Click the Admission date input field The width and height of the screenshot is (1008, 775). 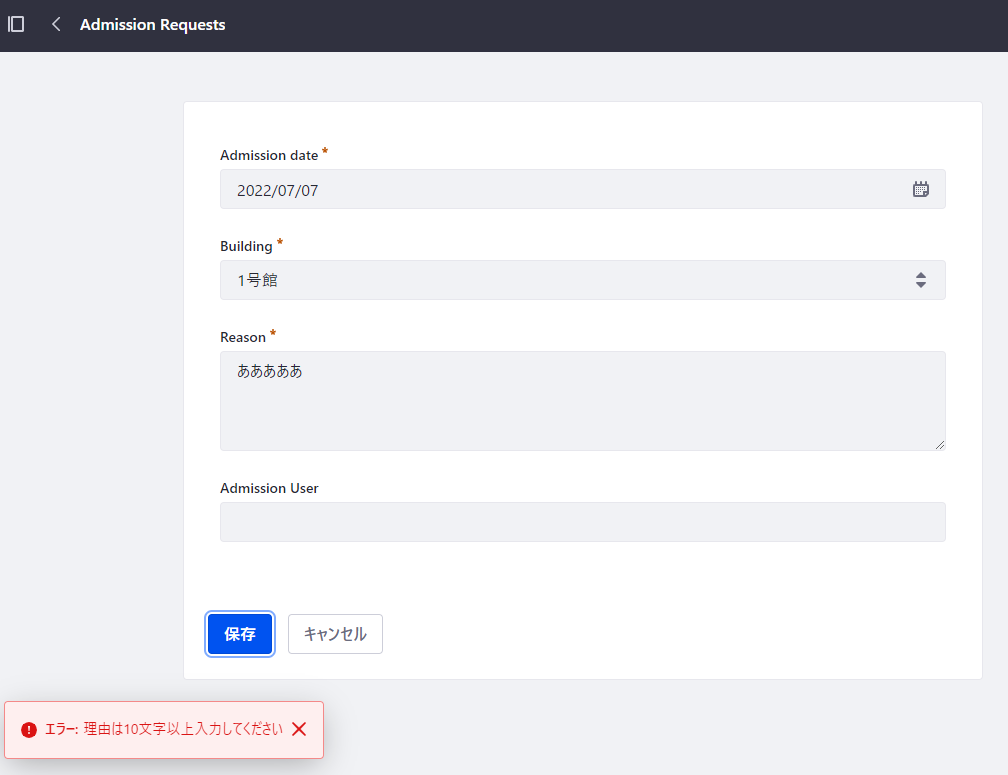coord(582,189)
